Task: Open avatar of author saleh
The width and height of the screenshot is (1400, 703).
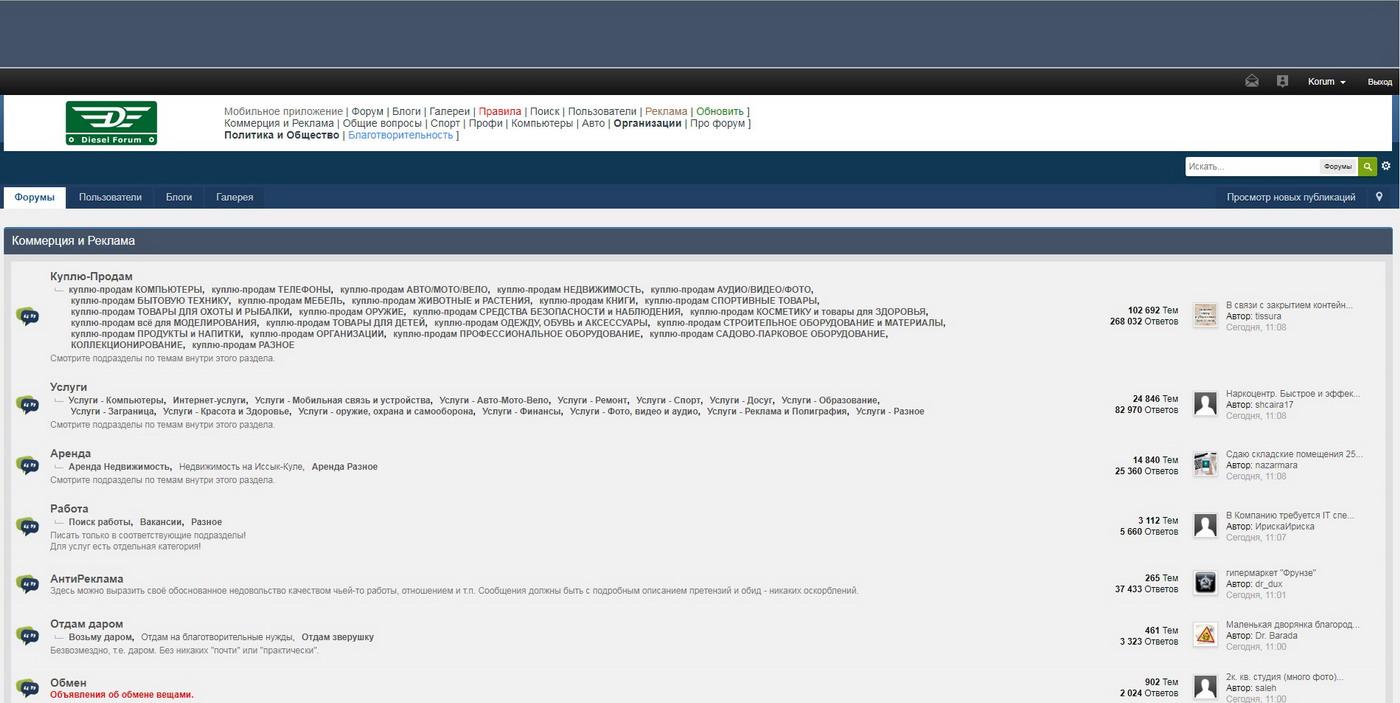Action: tap(1206, 687)
